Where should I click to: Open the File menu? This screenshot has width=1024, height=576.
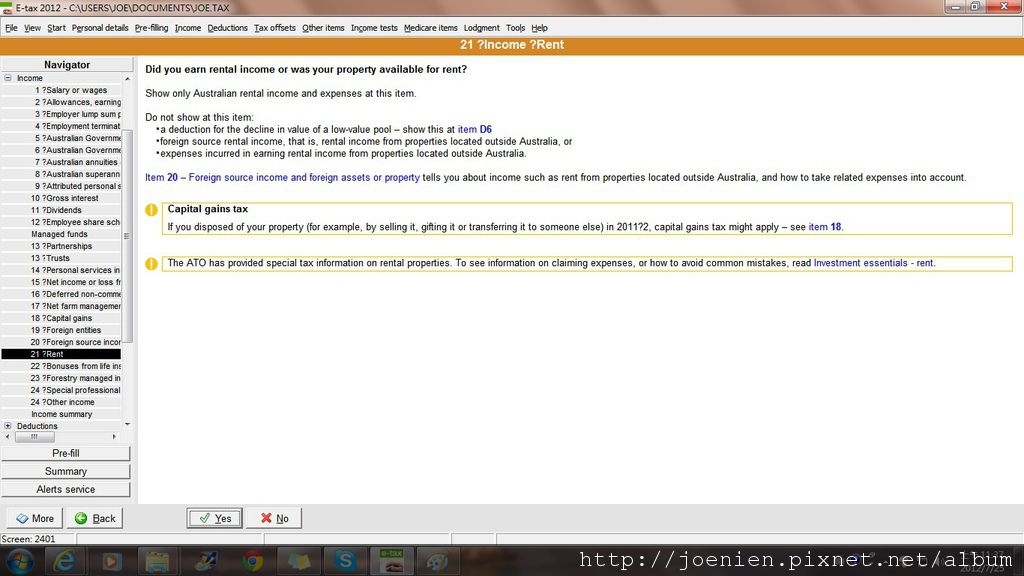[11, 28]
